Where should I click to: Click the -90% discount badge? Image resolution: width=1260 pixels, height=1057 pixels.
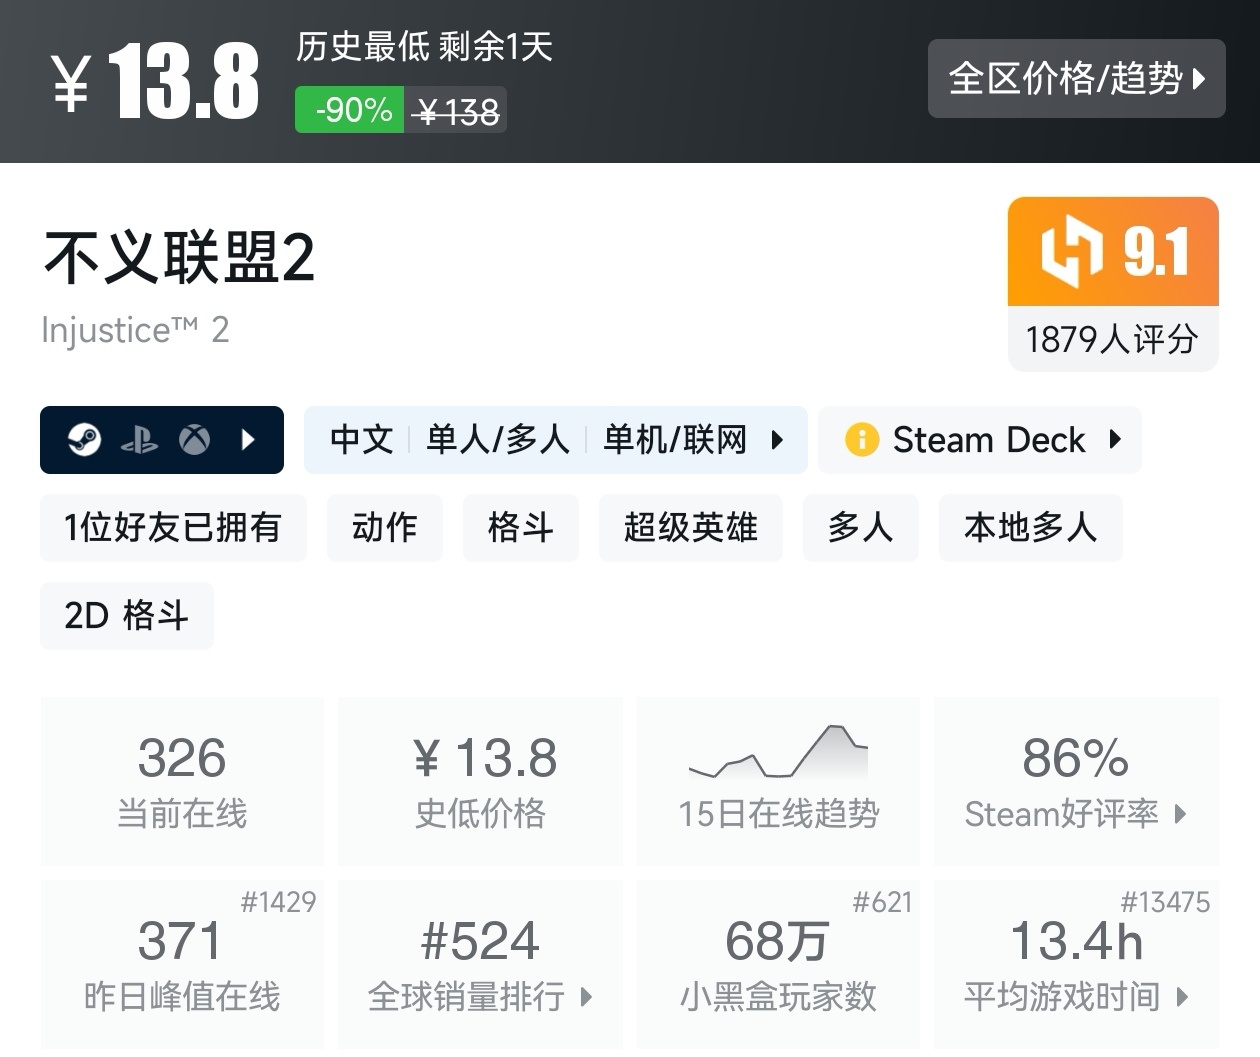pyautogui.click(x=348, y=111)
